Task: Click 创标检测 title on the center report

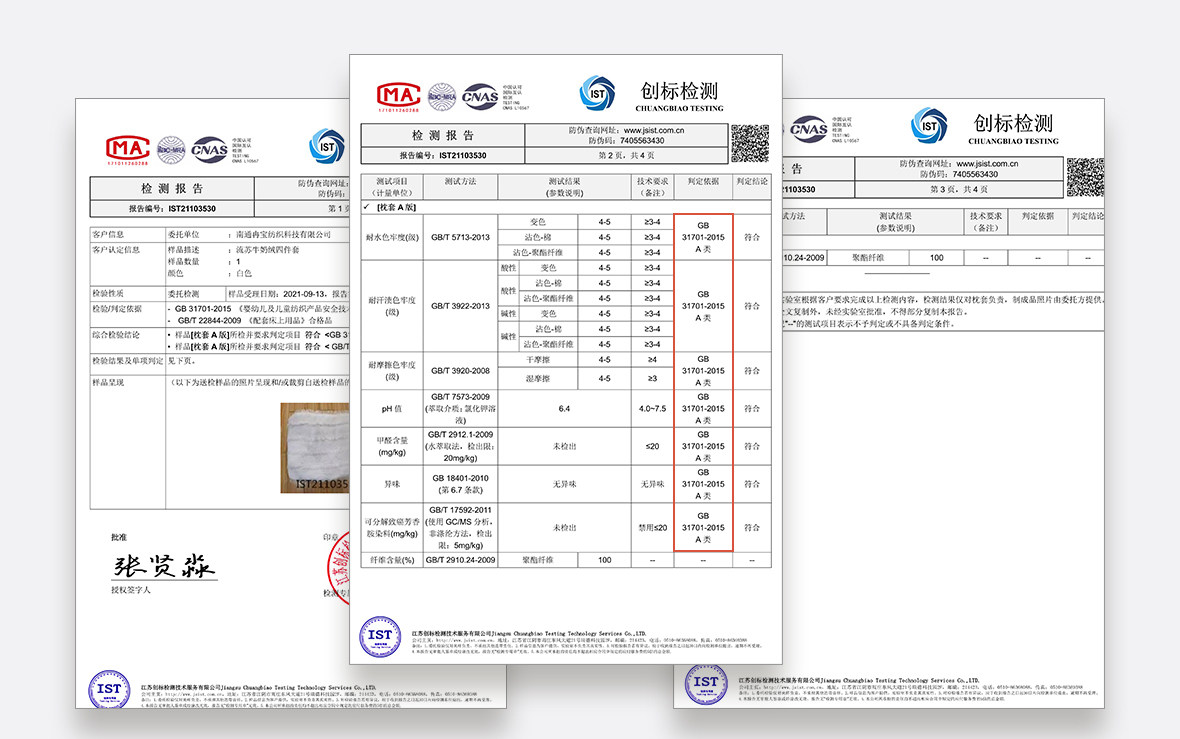Action: click(679, 91)
